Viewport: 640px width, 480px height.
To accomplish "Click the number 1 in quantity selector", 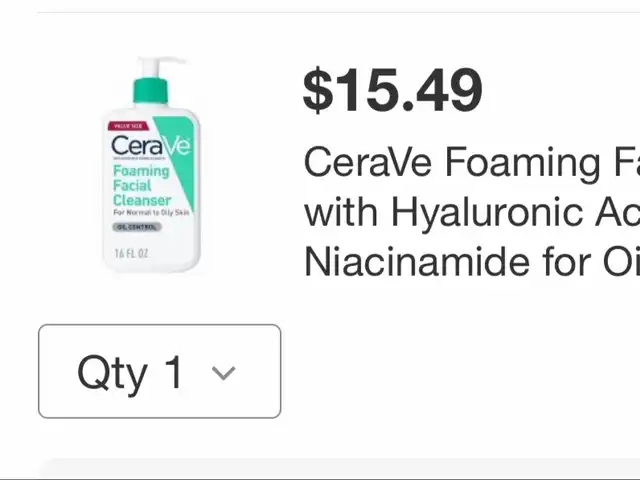I will tap(174, 371).
